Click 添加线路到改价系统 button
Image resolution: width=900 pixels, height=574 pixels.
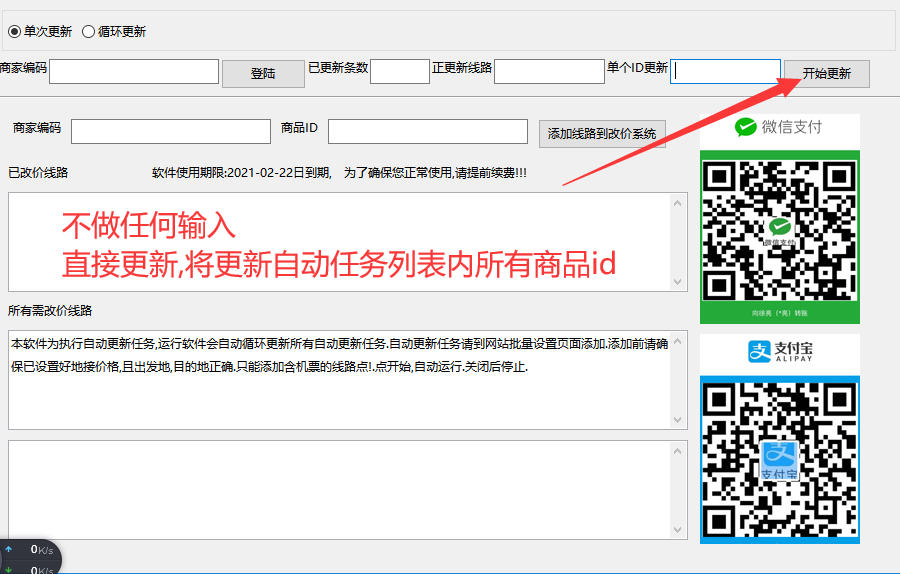tap(602, 134)
